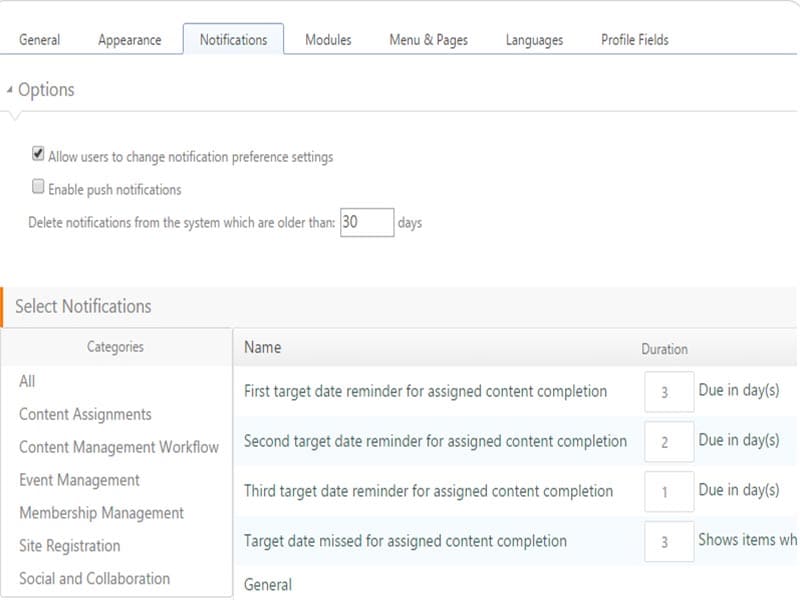The height and width of the screenshot is (600, 800).
Task: Open Membership Management category
Action: pyautogui.click(x=101, y=513)
